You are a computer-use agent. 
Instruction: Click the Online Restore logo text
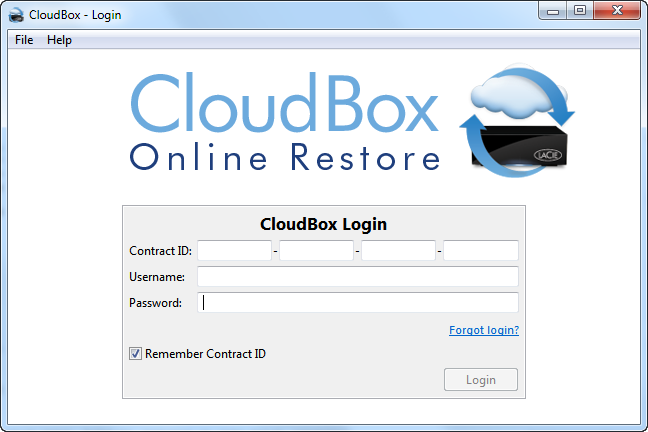[285, 157]
